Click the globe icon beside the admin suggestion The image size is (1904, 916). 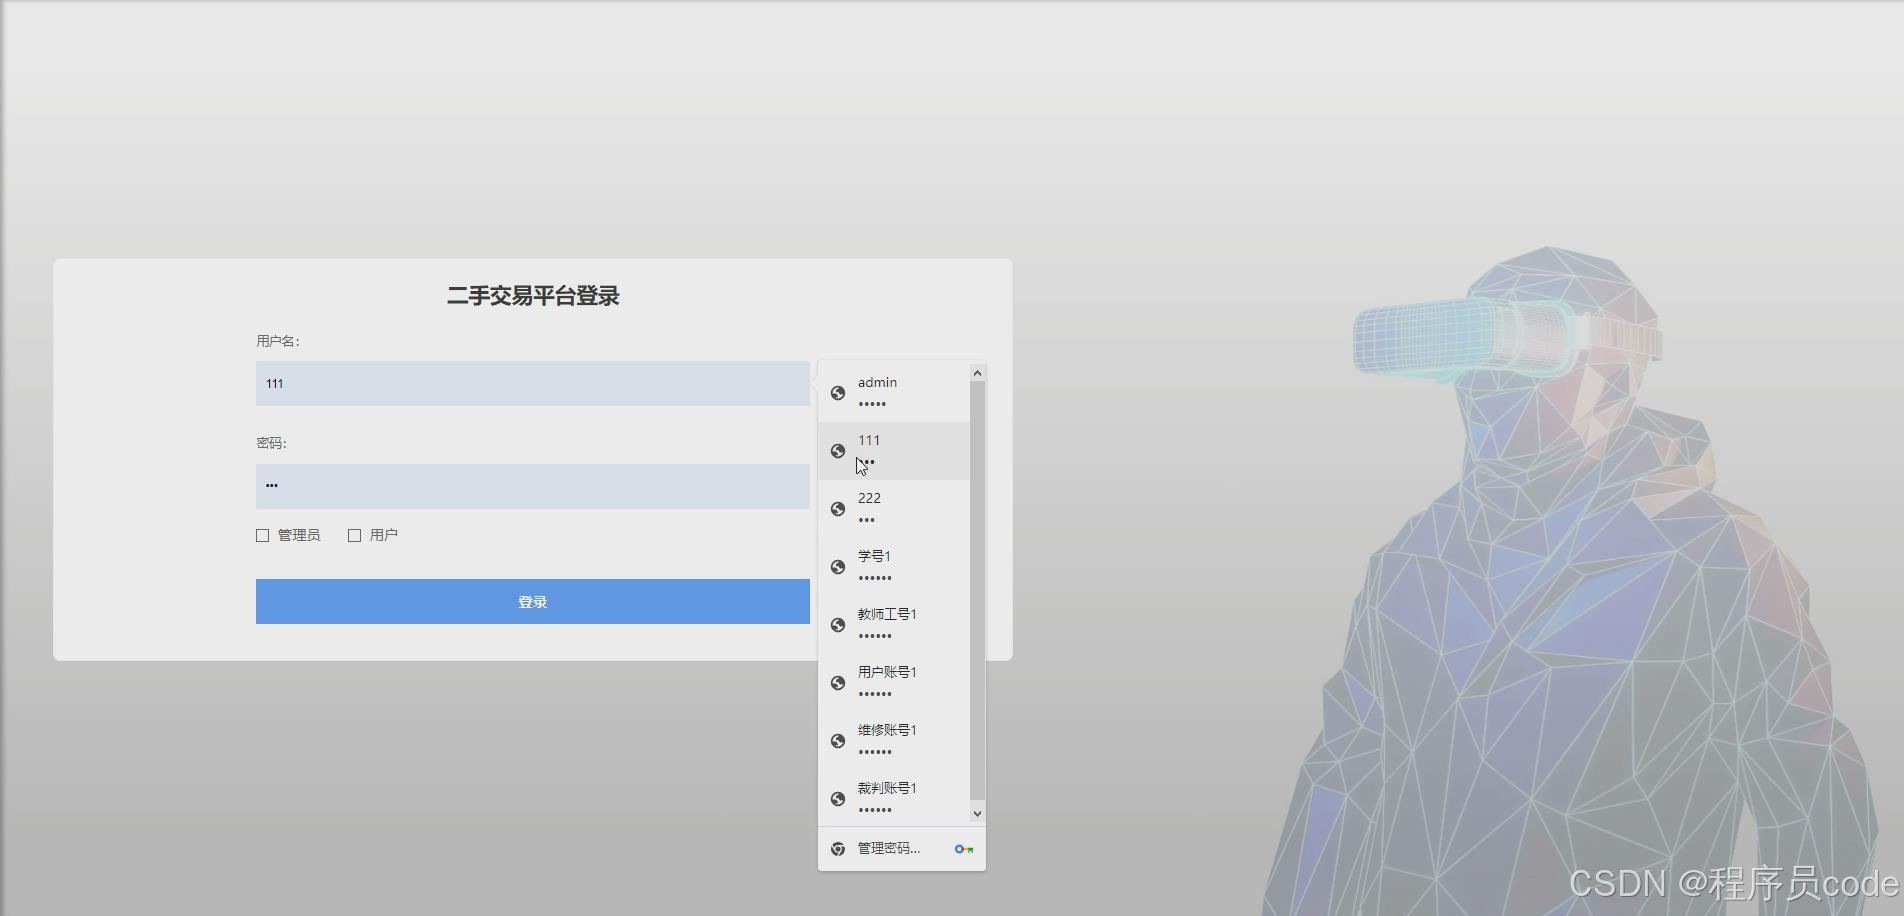838,393
